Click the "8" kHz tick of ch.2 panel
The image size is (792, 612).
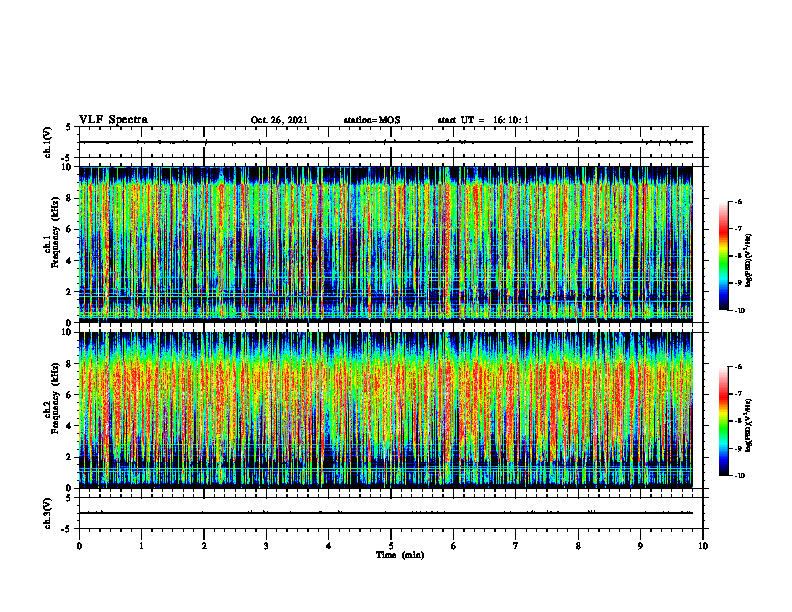[x=69, y=364]
